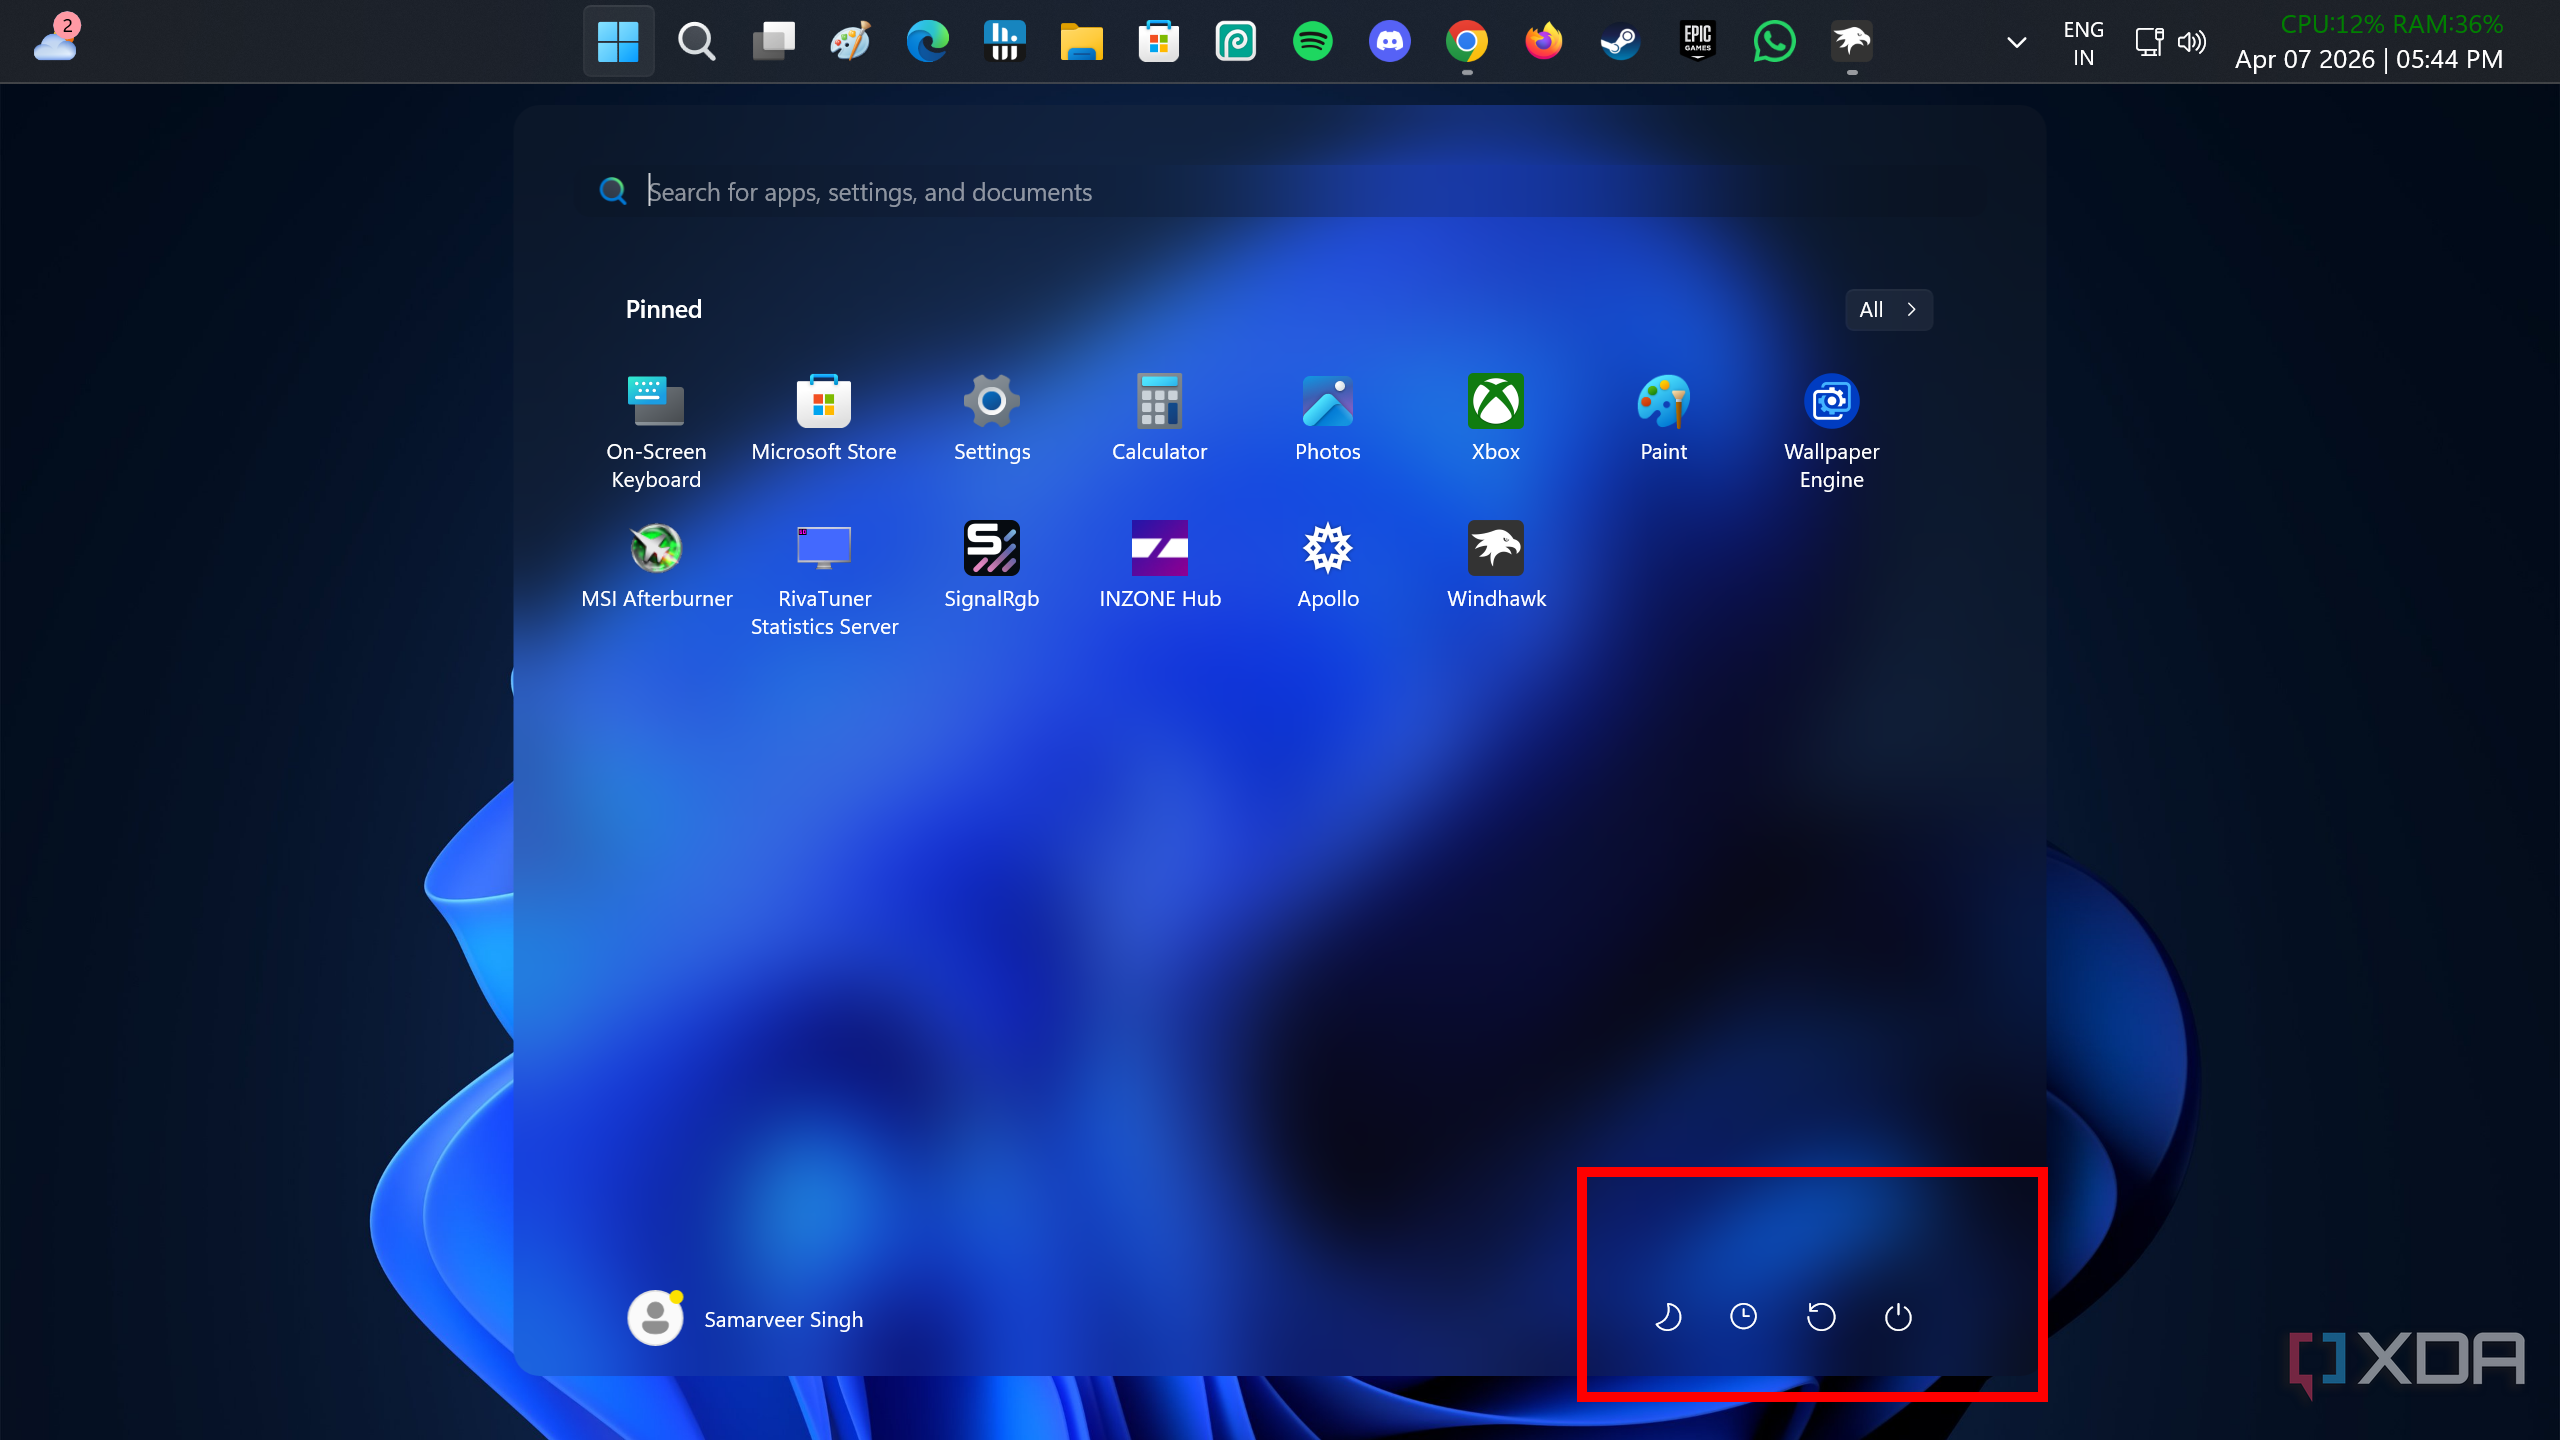The height and width of the screenshot is (1440, 2560).
Task: Open the network tray icon
Action: coord(2149,42)
